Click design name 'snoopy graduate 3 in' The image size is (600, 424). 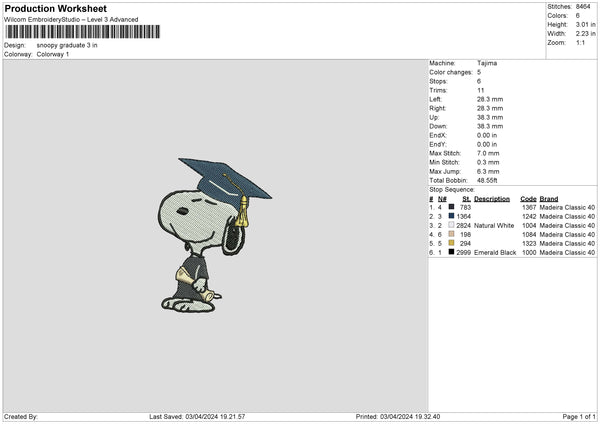67,45
